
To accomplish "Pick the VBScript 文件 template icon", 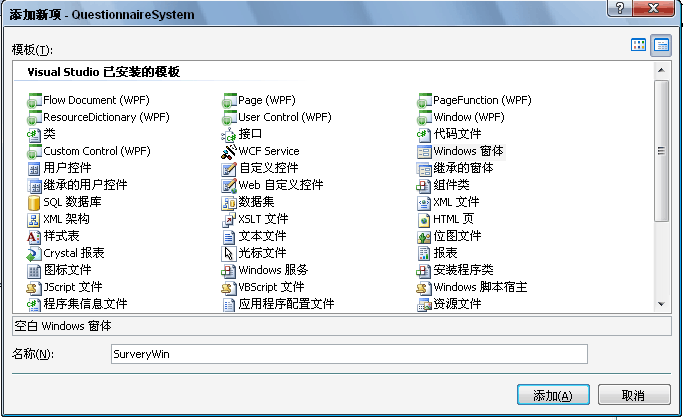I will tap(229, 288).
